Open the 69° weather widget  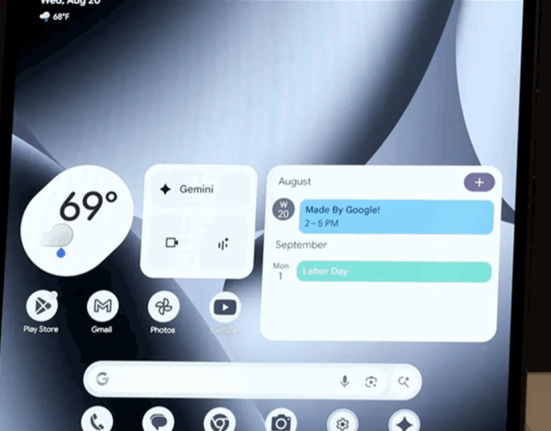coord(77,221)
